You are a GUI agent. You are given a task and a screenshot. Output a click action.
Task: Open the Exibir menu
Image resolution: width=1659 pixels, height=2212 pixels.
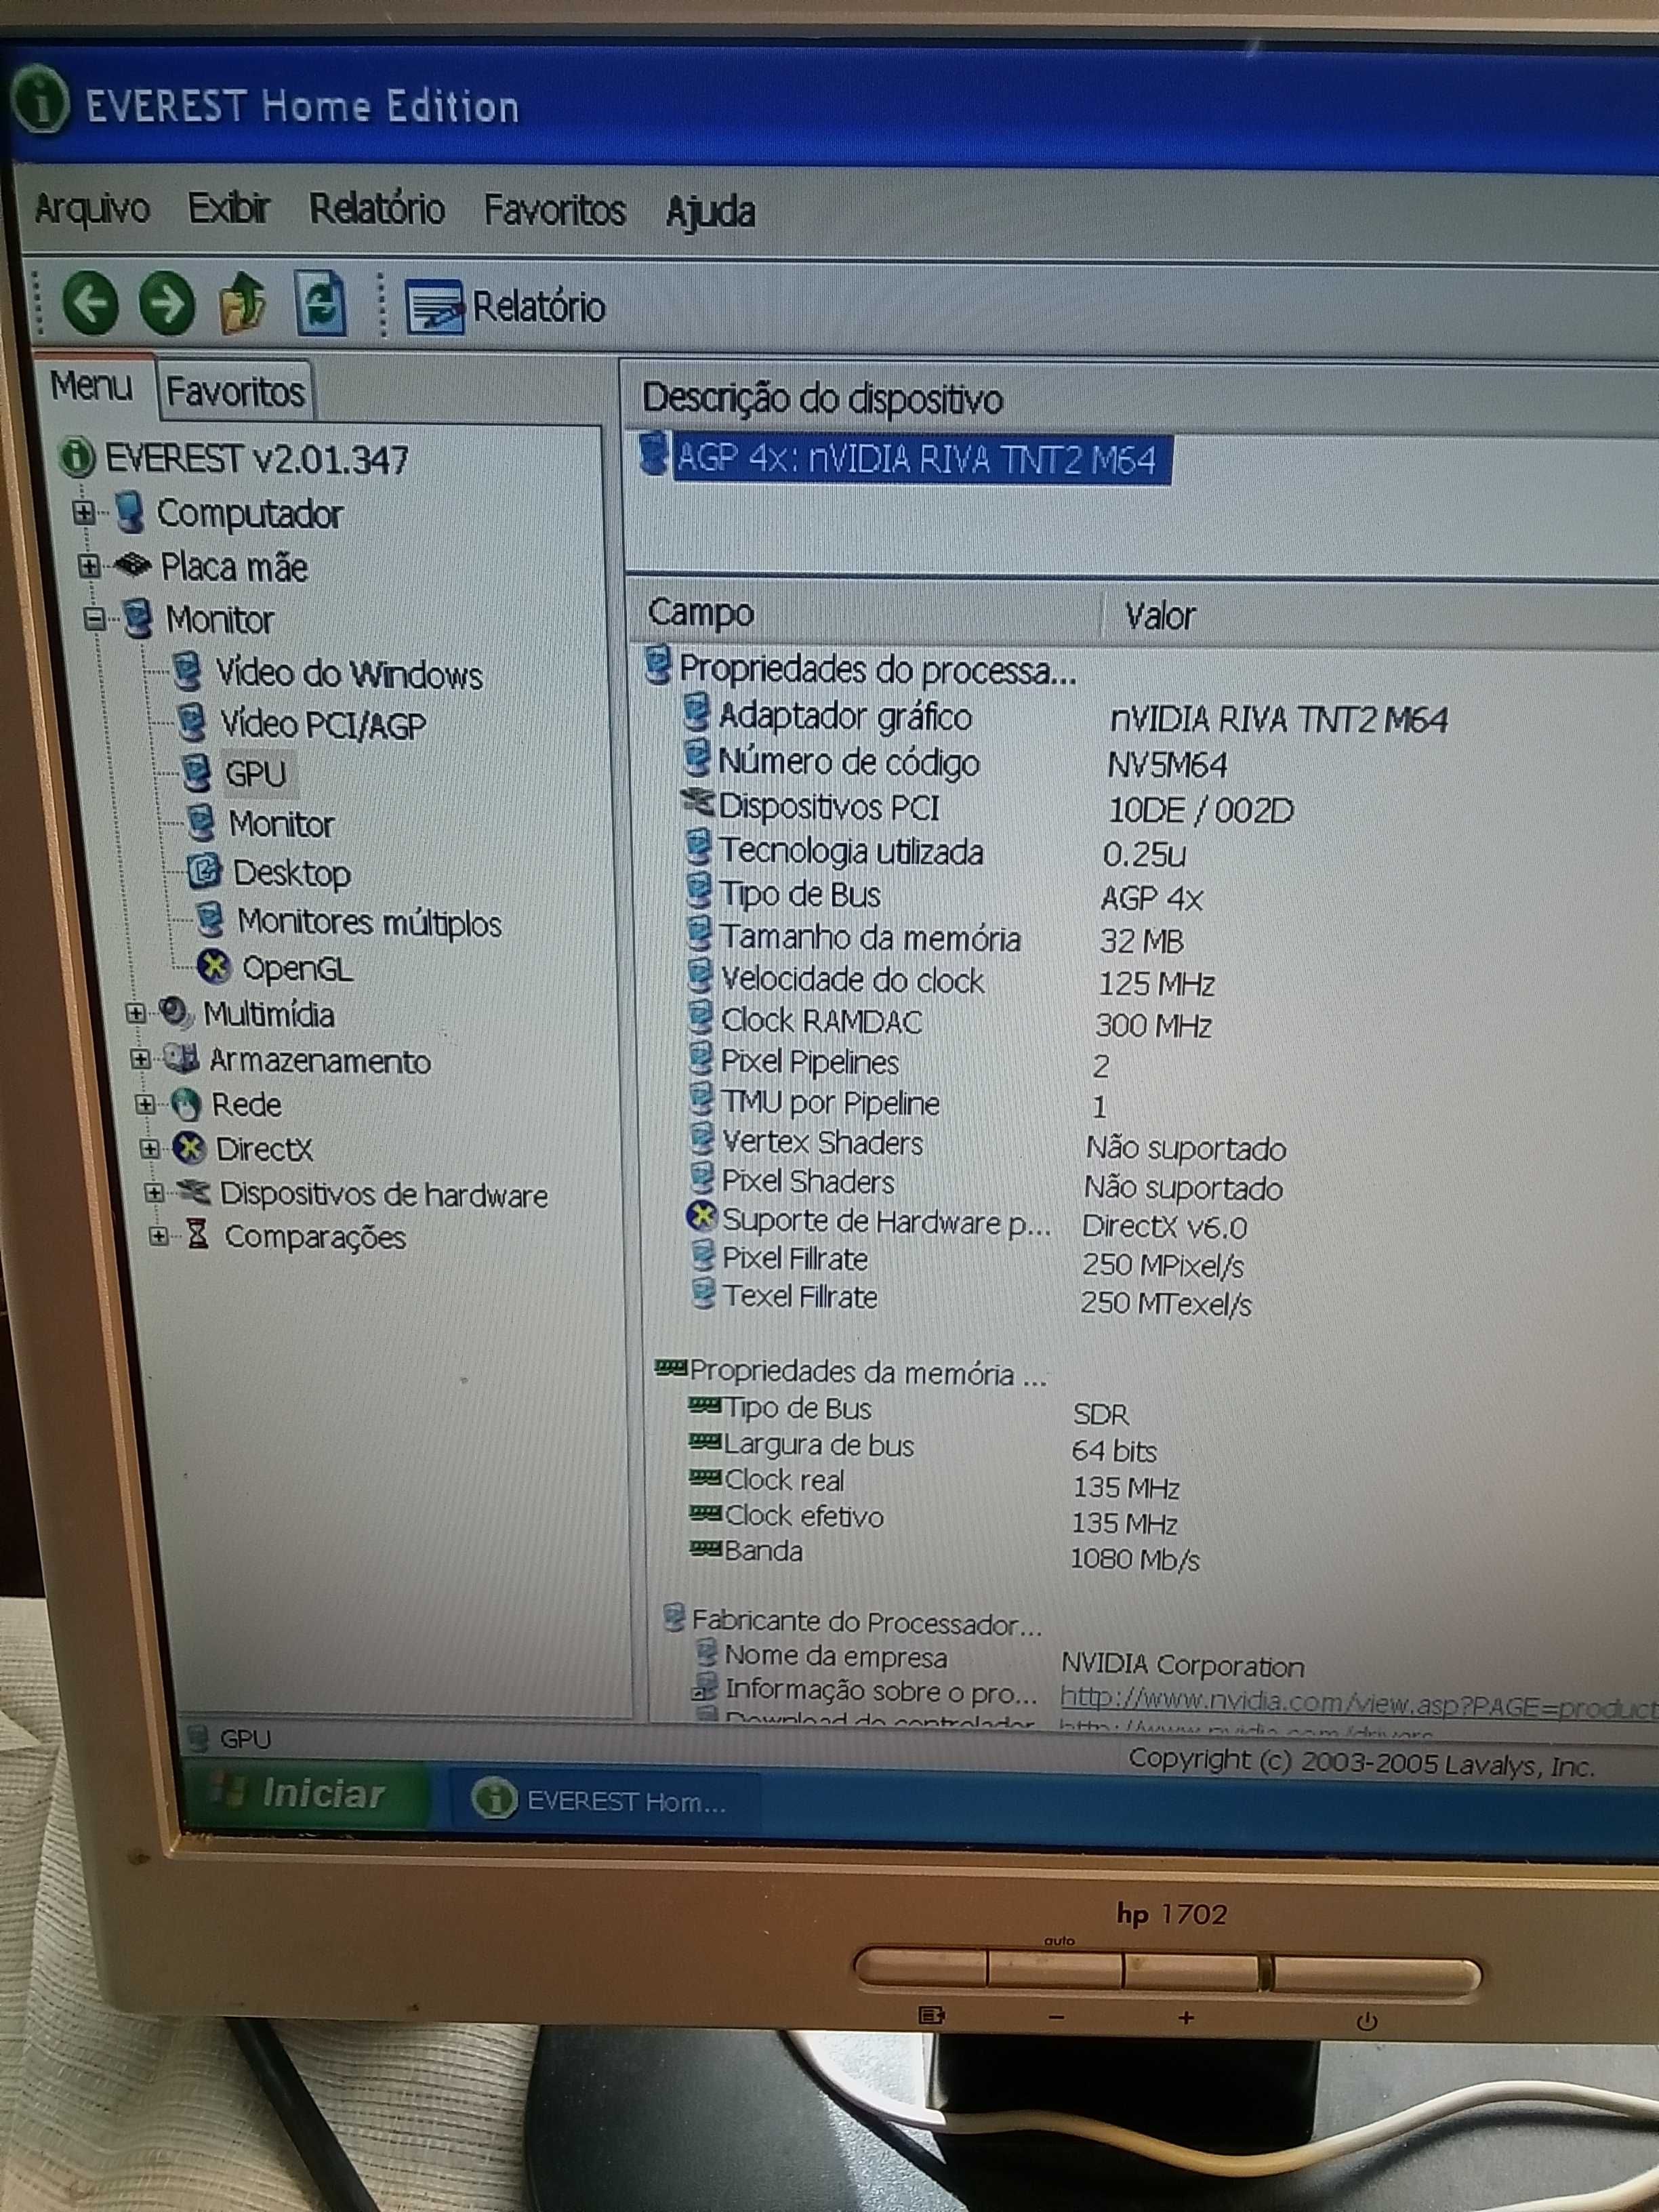click(x=229, y=208)
